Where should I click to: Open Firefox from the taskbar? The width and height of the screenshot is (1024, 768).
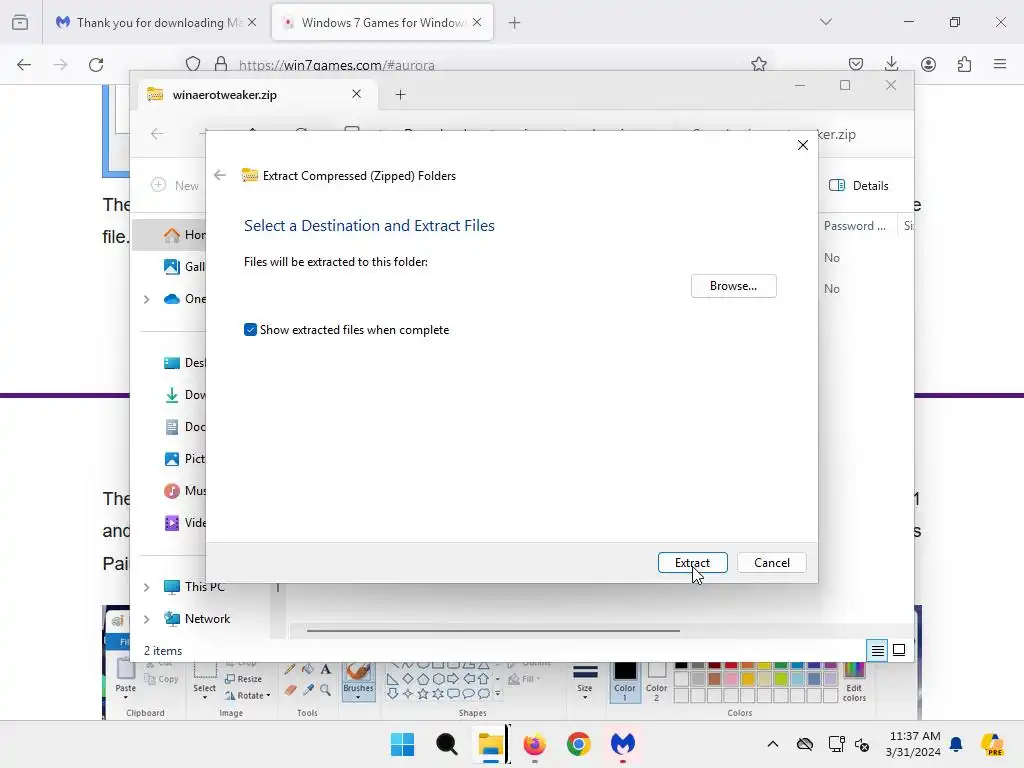click(535, 744)
